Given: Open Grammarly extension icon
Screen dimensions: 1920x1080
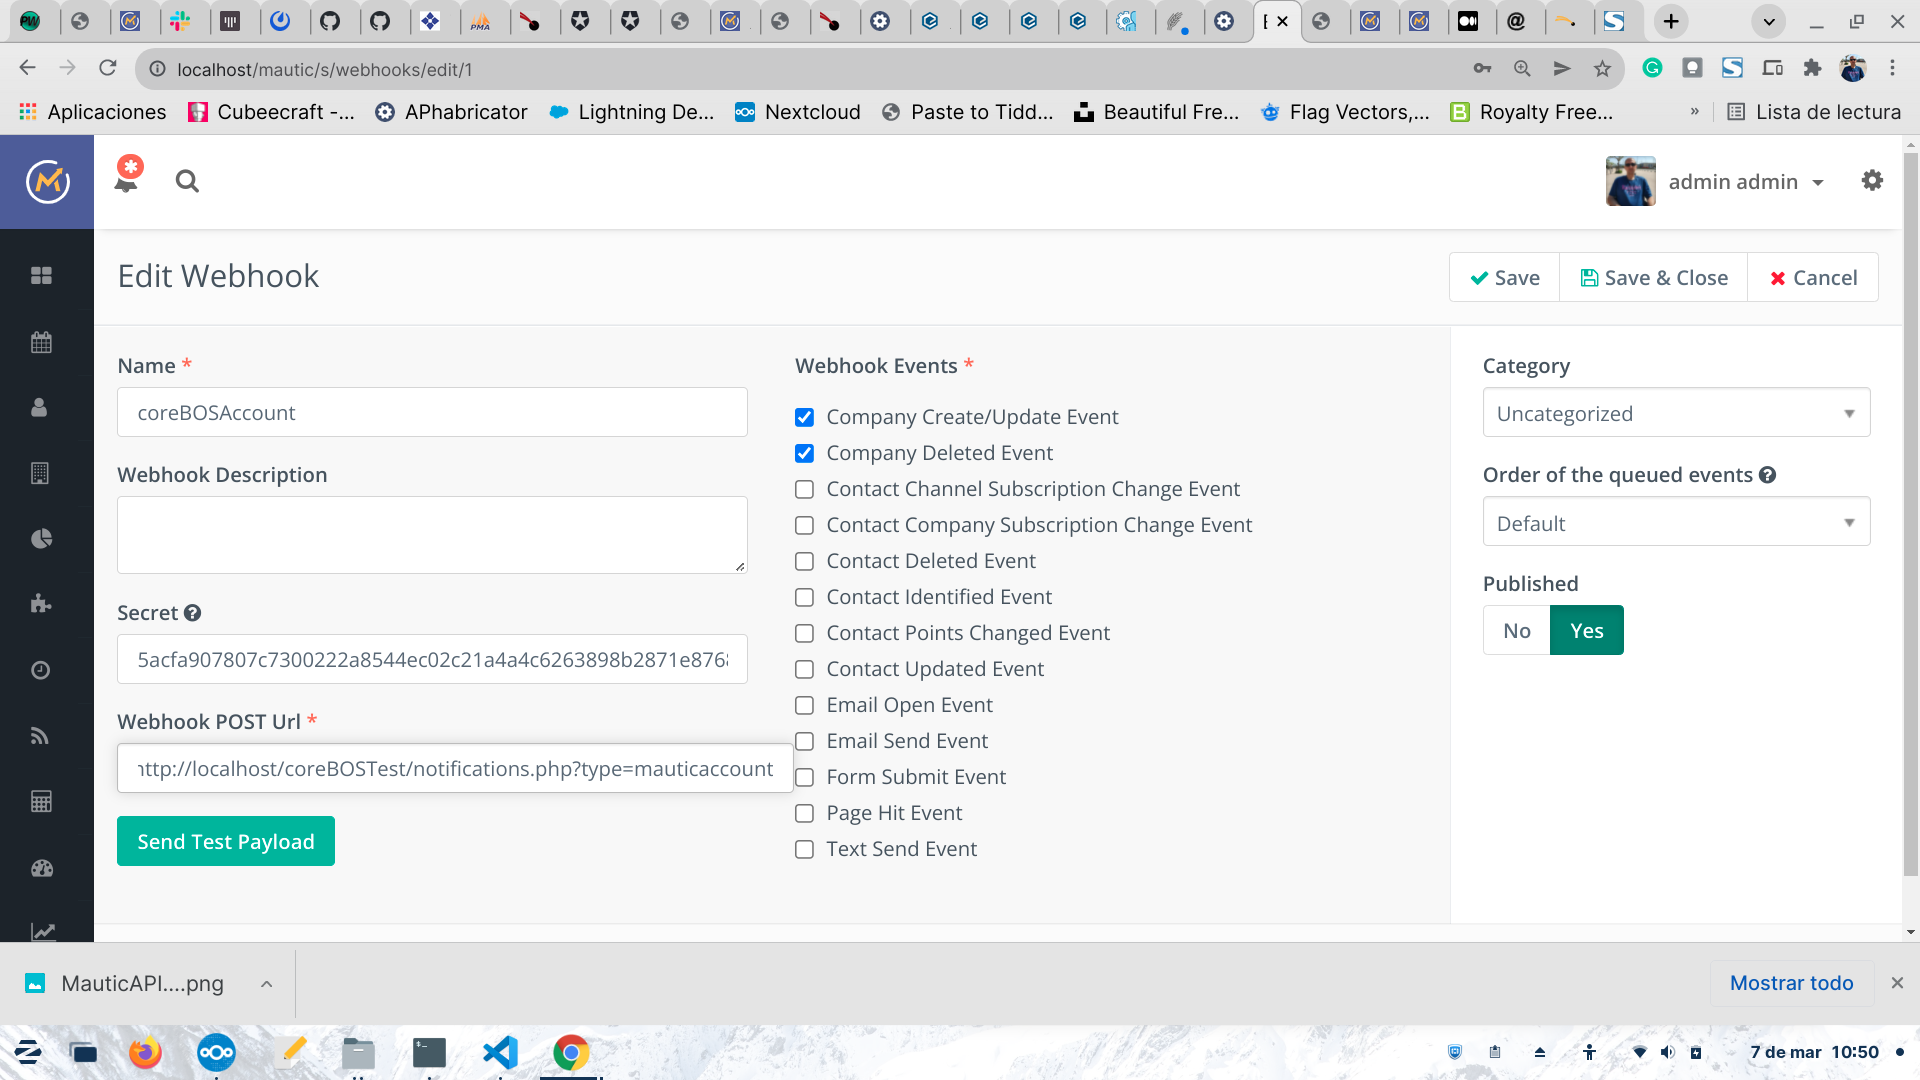Looking at the screenshot, I should (x=1652, y=68).
